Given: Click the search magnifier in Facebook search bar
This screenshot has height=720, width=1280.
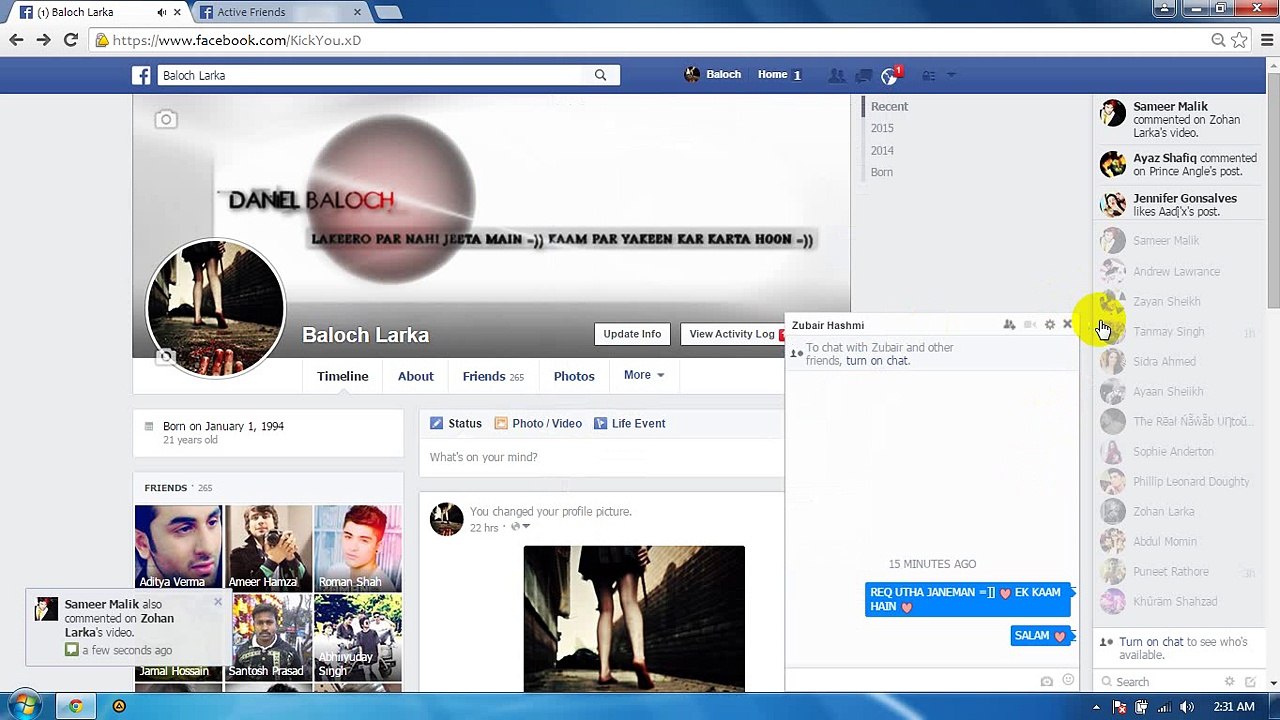Looking at the screenshot, I should [600, 75].
